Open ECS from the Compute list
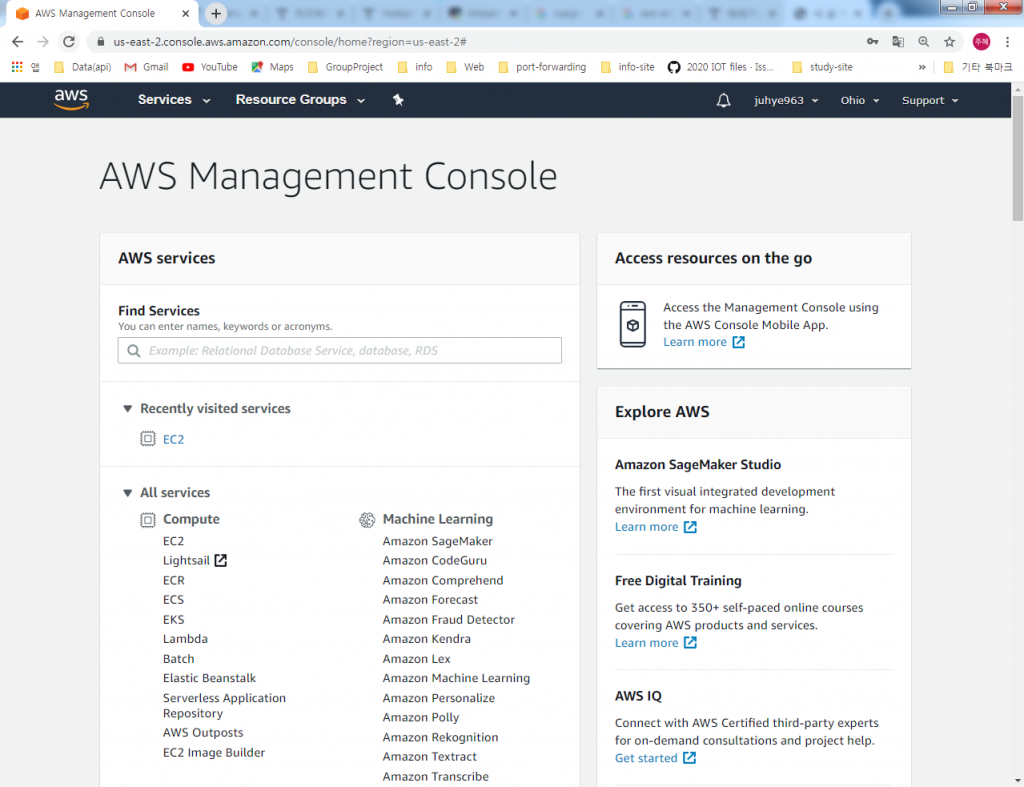This screenshot has width=1024, height=787. (x=173, y=600)
